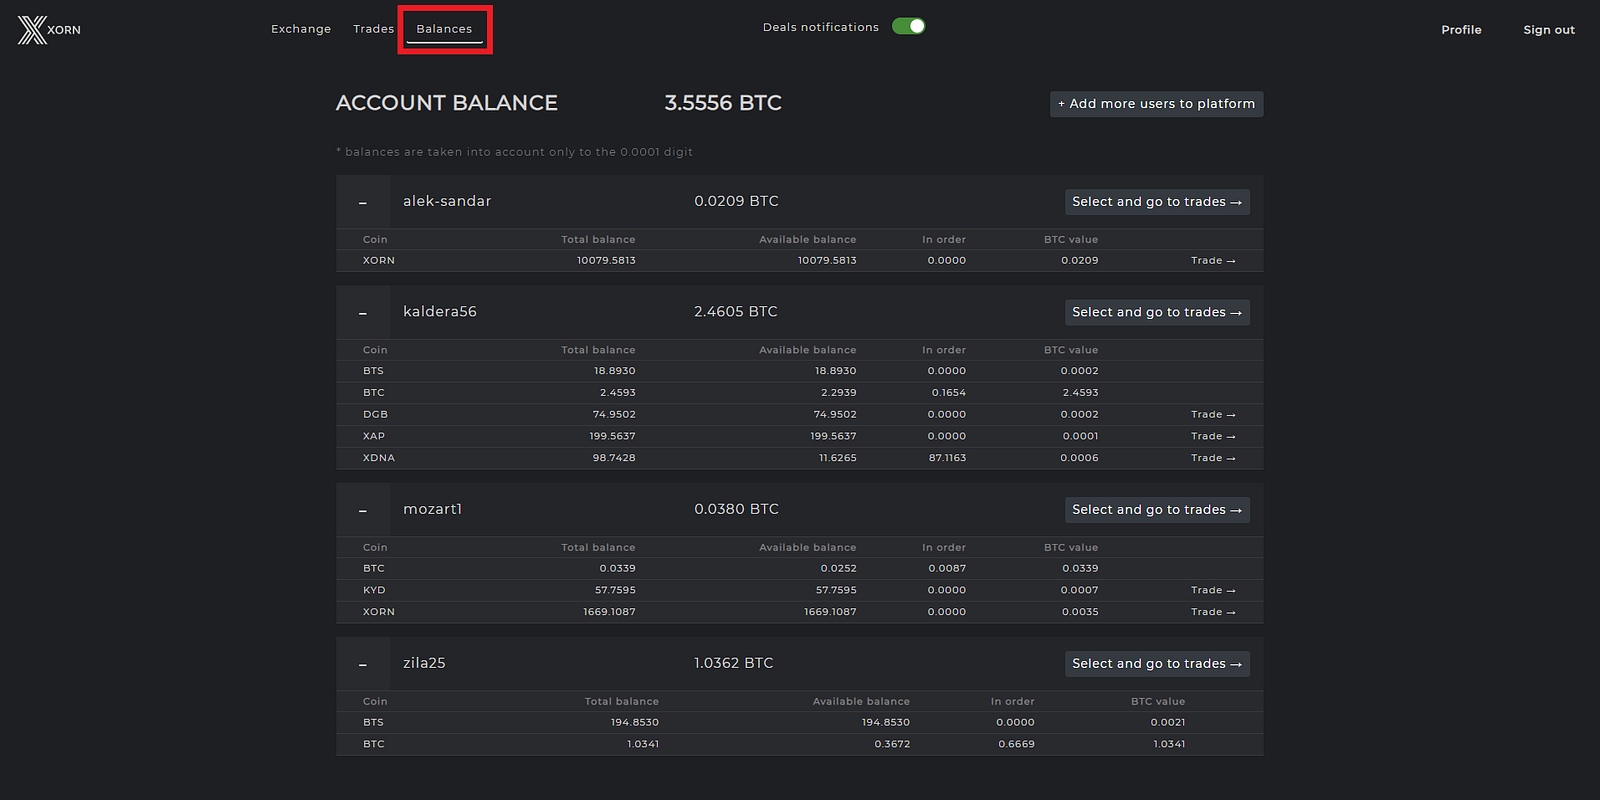Screen dimensions: 1600x800
Task: Open Profile page
Action: tap(1461, 30)
